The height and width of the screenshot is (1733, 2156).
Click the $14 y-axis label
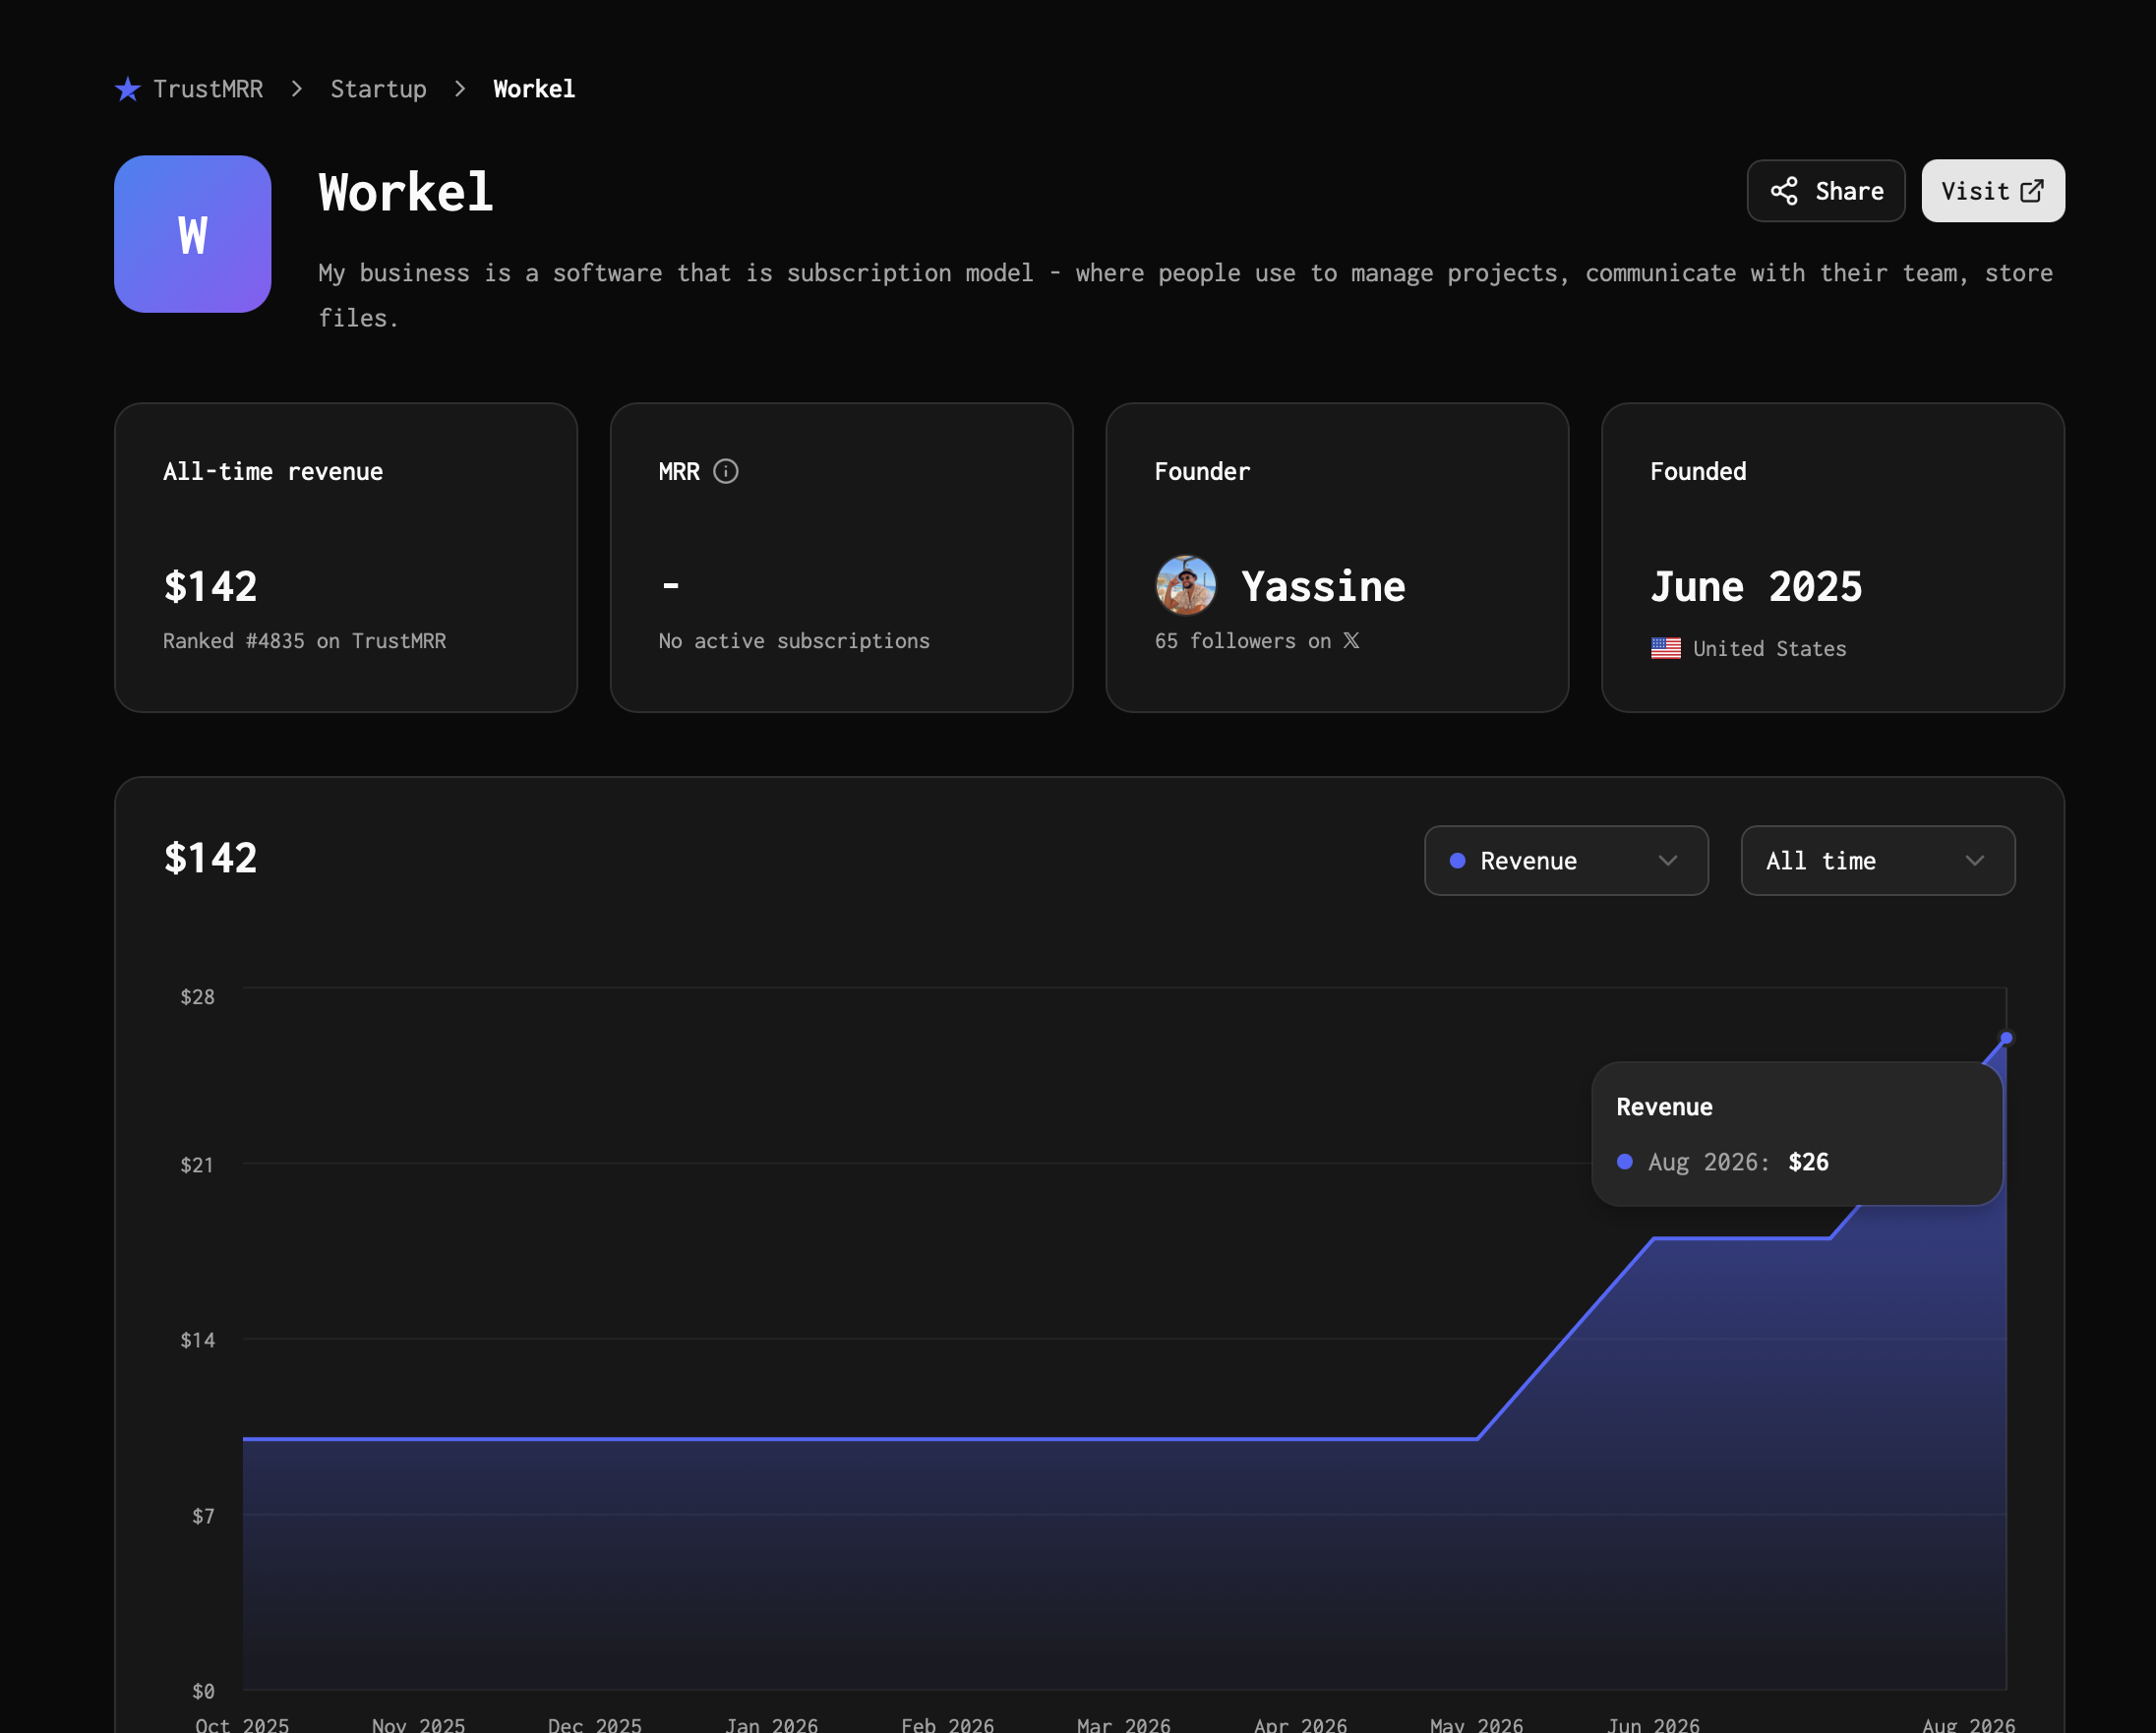click(x=197, y=1340)
